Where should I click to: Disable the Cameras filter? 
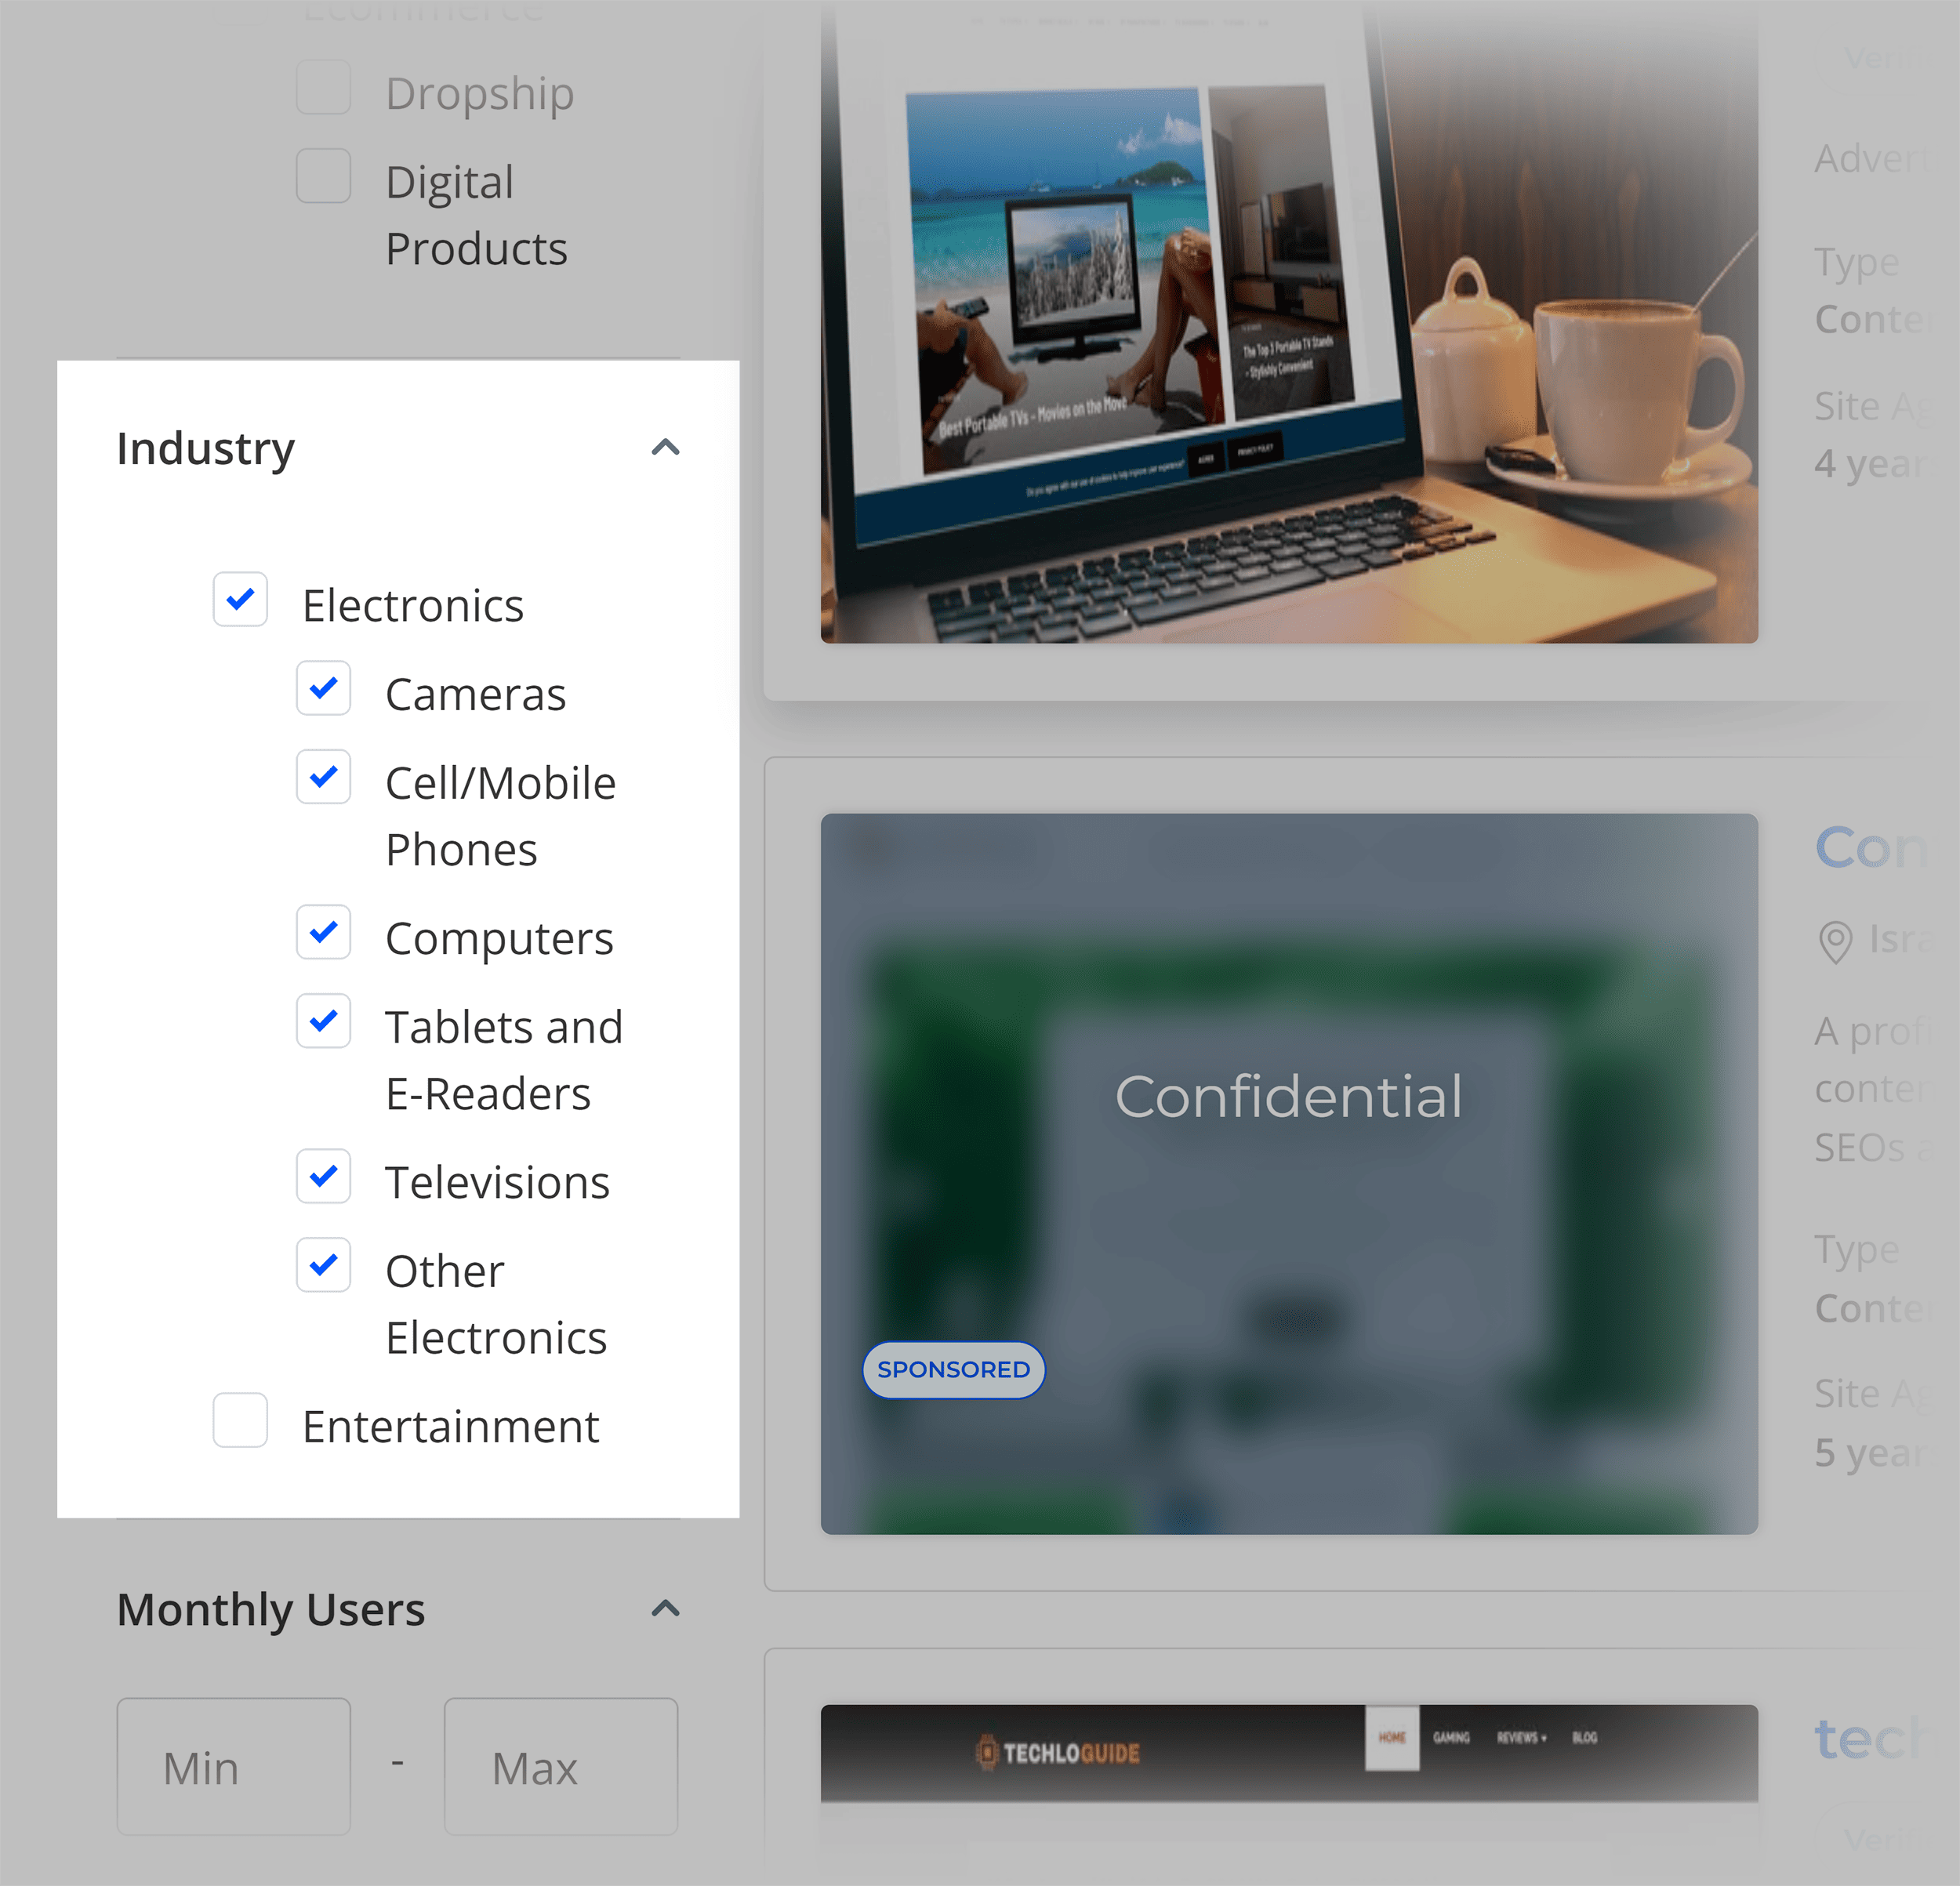[x=323, y=689]
